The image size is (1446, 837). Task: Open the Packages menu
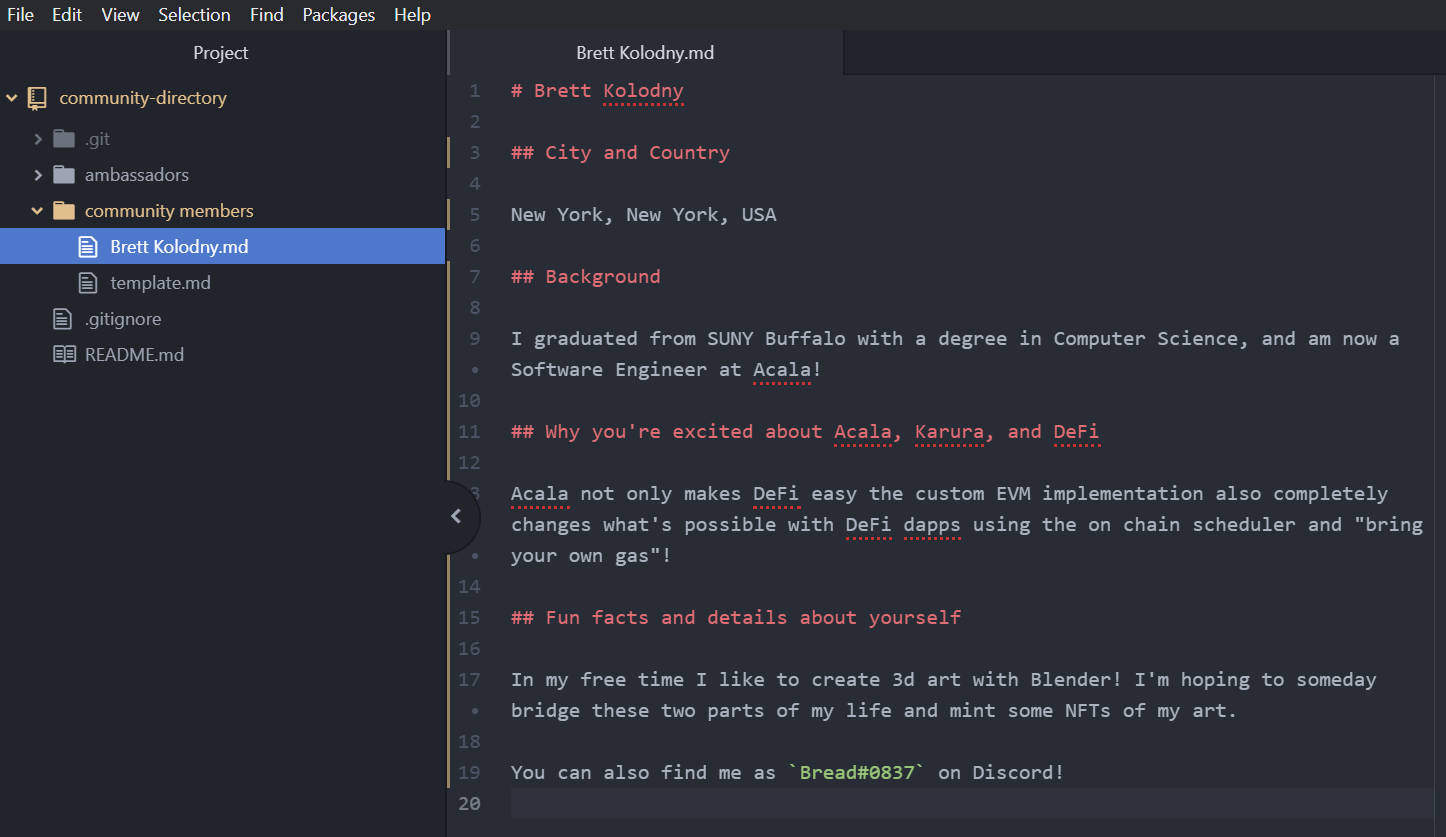[x=339, y=15]
